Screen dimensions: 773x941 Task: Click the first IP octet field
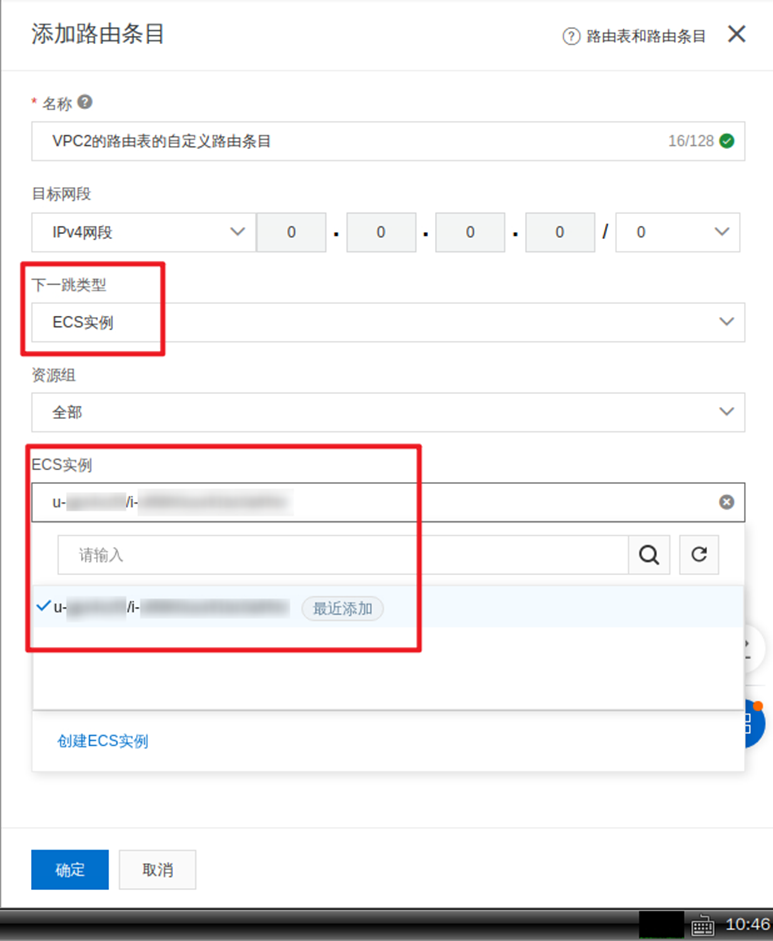tap(291, 232)
